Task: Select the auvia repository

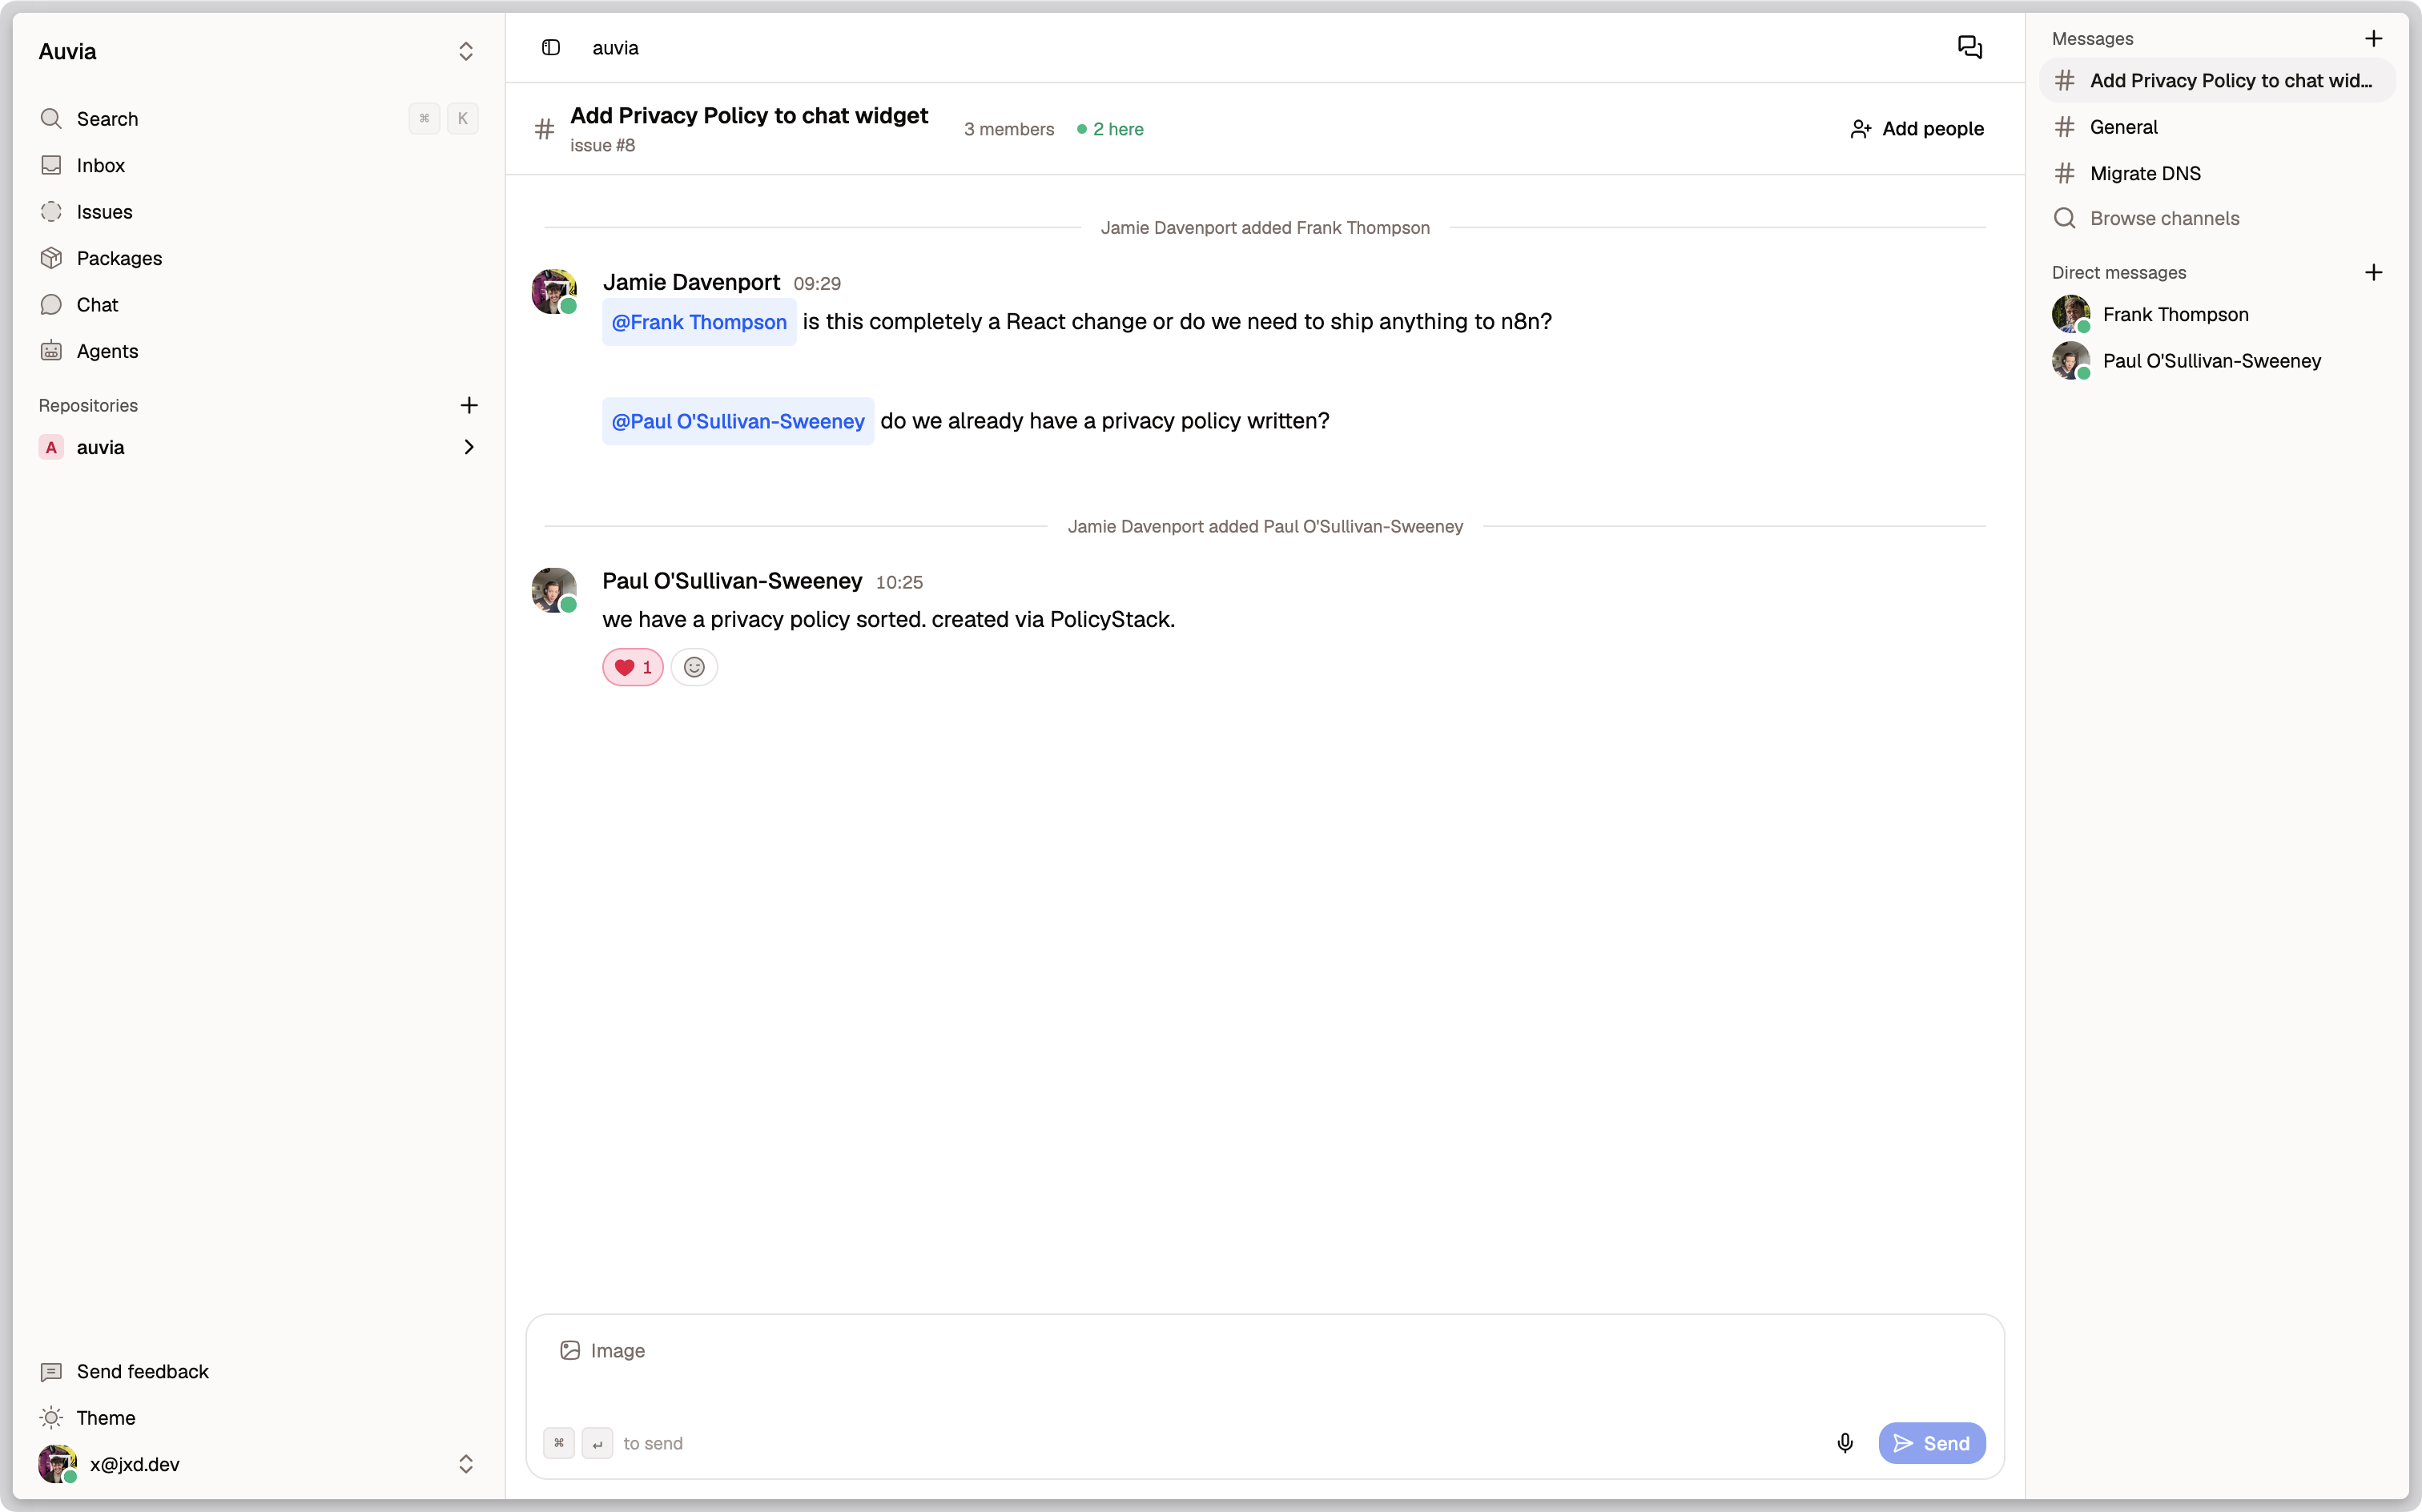Action: pyautogui.click(x=258, y=447)
